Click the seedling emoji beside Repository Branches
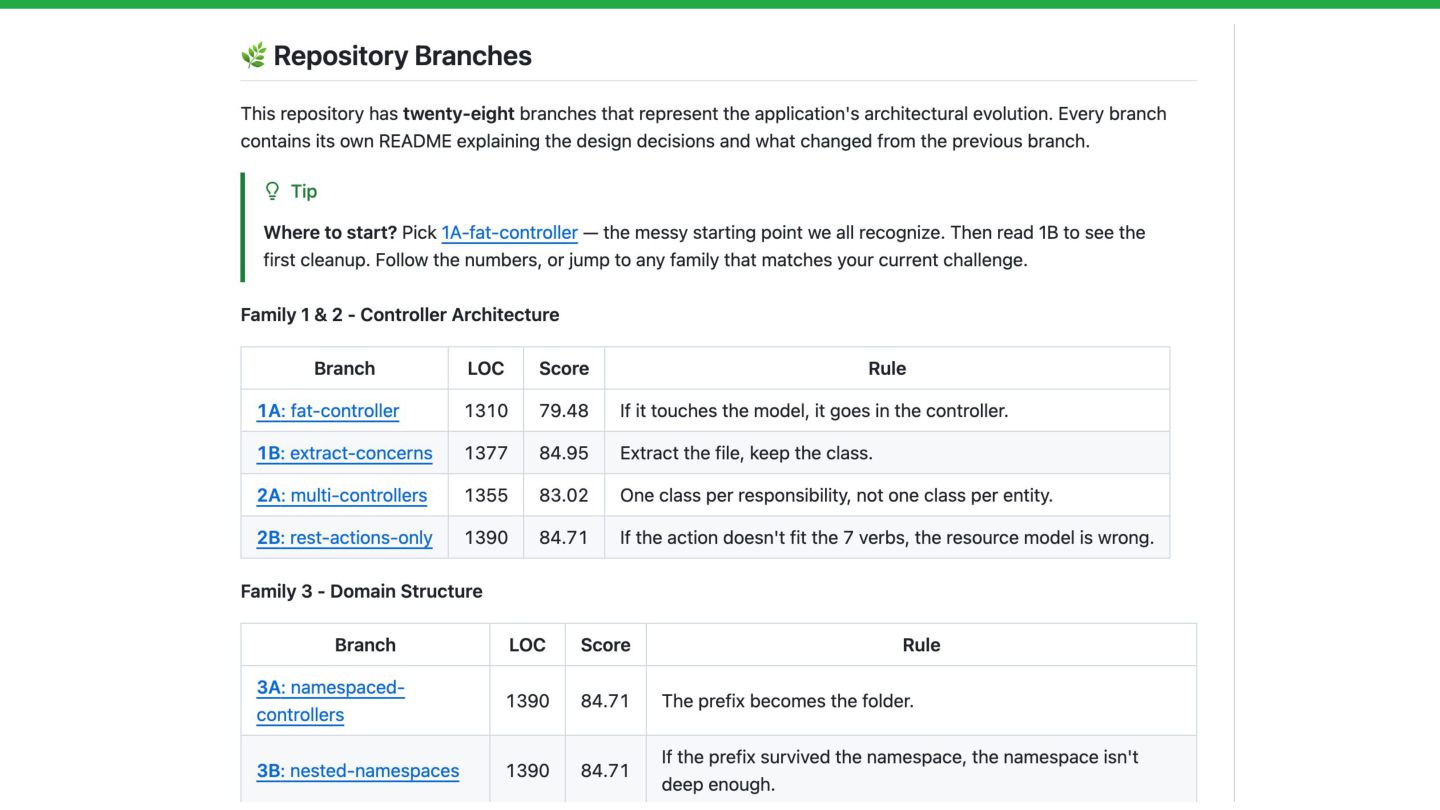 pos(253,56)
